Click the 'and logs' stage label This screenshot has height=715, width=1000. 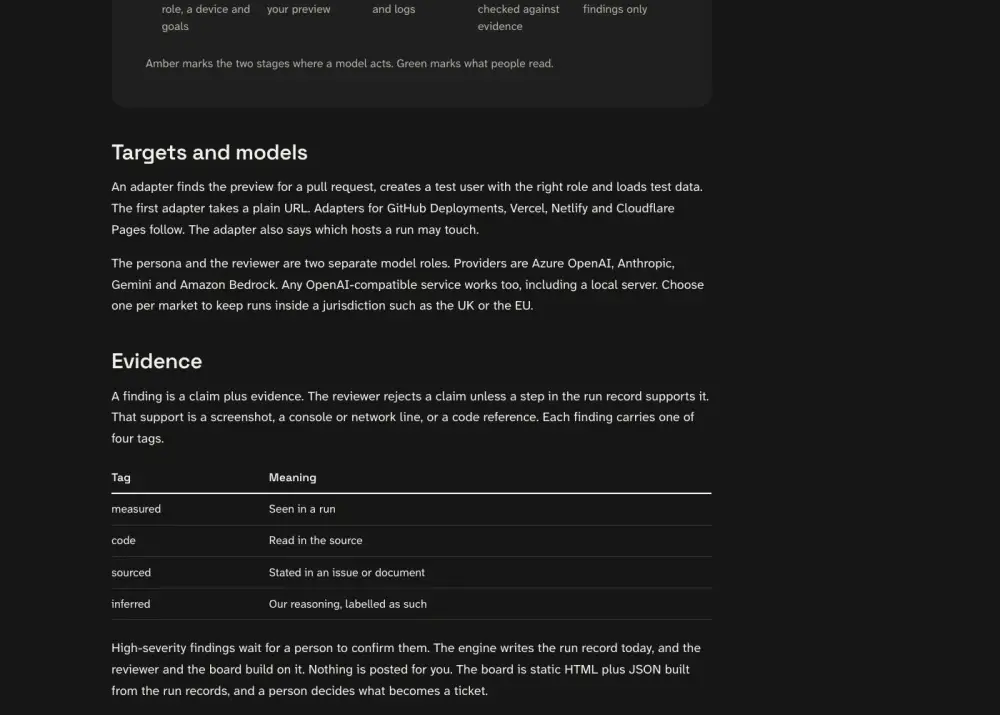(x=393, y=9)
